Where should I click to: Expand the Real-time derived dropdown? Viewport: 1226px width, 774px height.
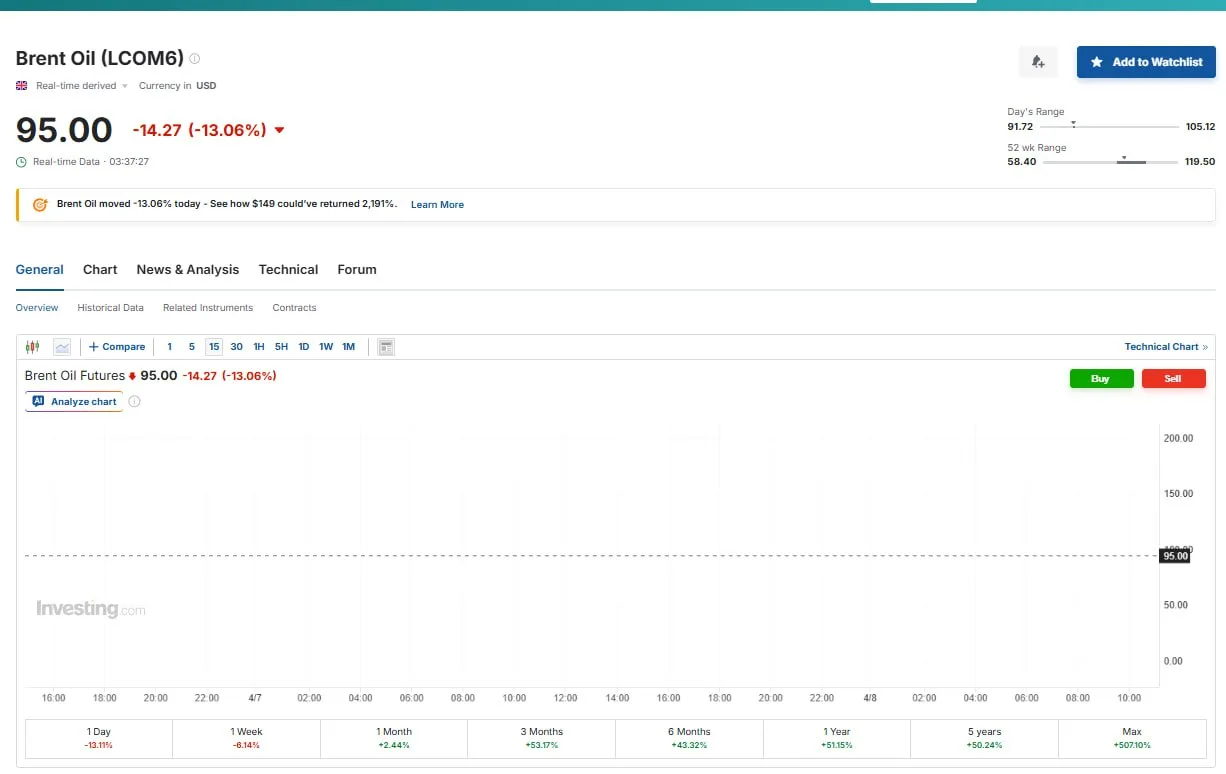pyautogui.click(x=125, y=86)
